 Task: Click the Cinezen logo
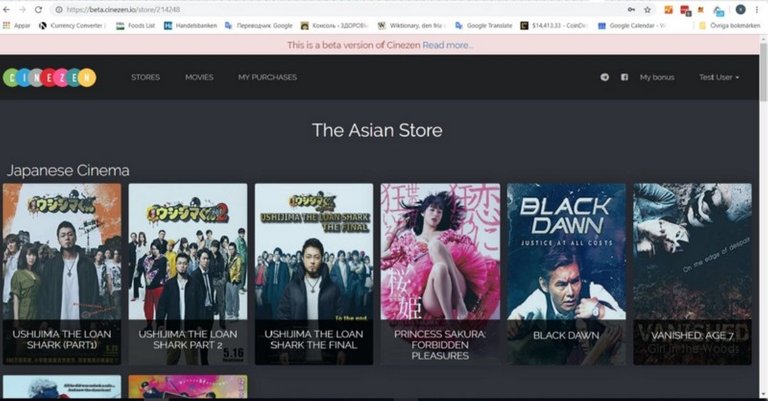tap(49, 77)
